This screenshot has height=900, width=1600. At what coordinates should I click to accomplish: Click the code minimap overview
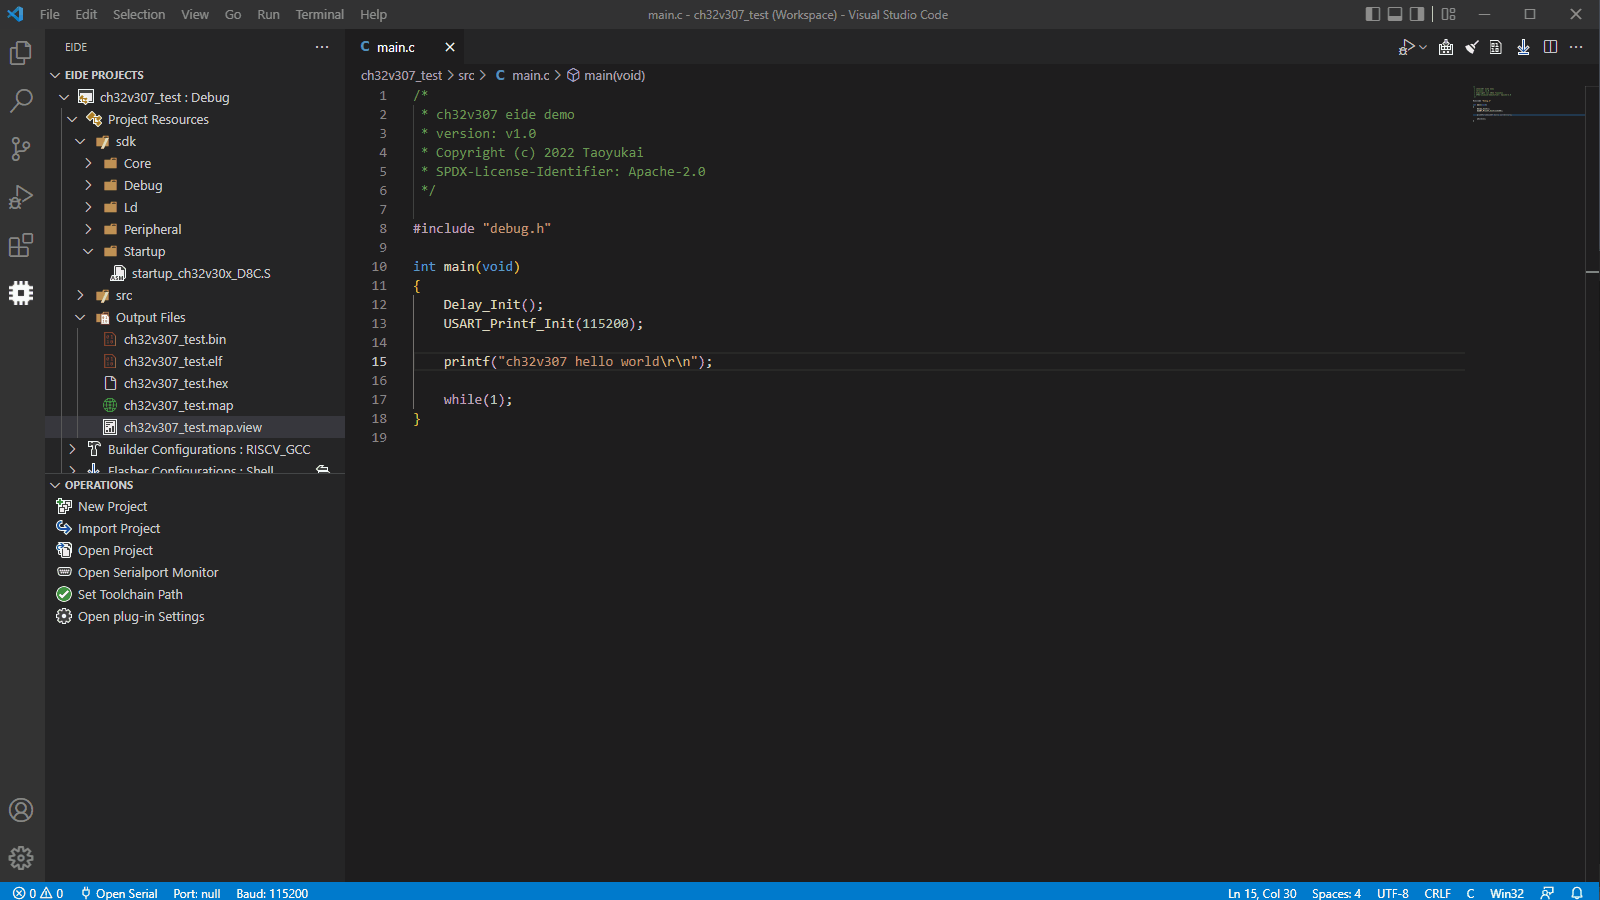[1527, 105]
